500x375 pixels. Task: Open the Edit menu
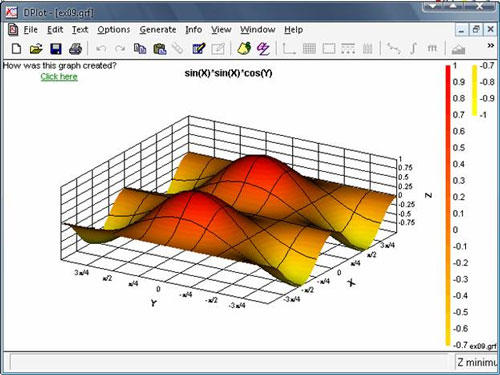55,30
